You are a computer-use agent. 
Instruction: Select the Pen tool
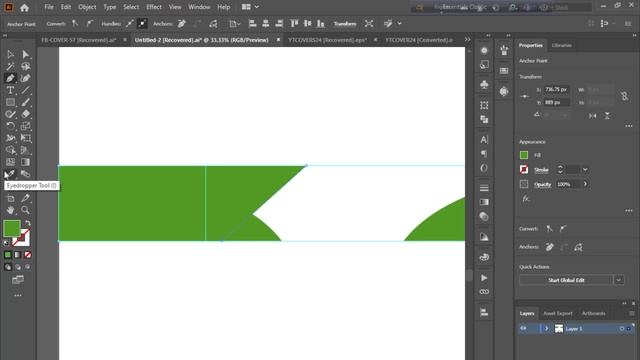pyautogui.click(x=11, y=78)
